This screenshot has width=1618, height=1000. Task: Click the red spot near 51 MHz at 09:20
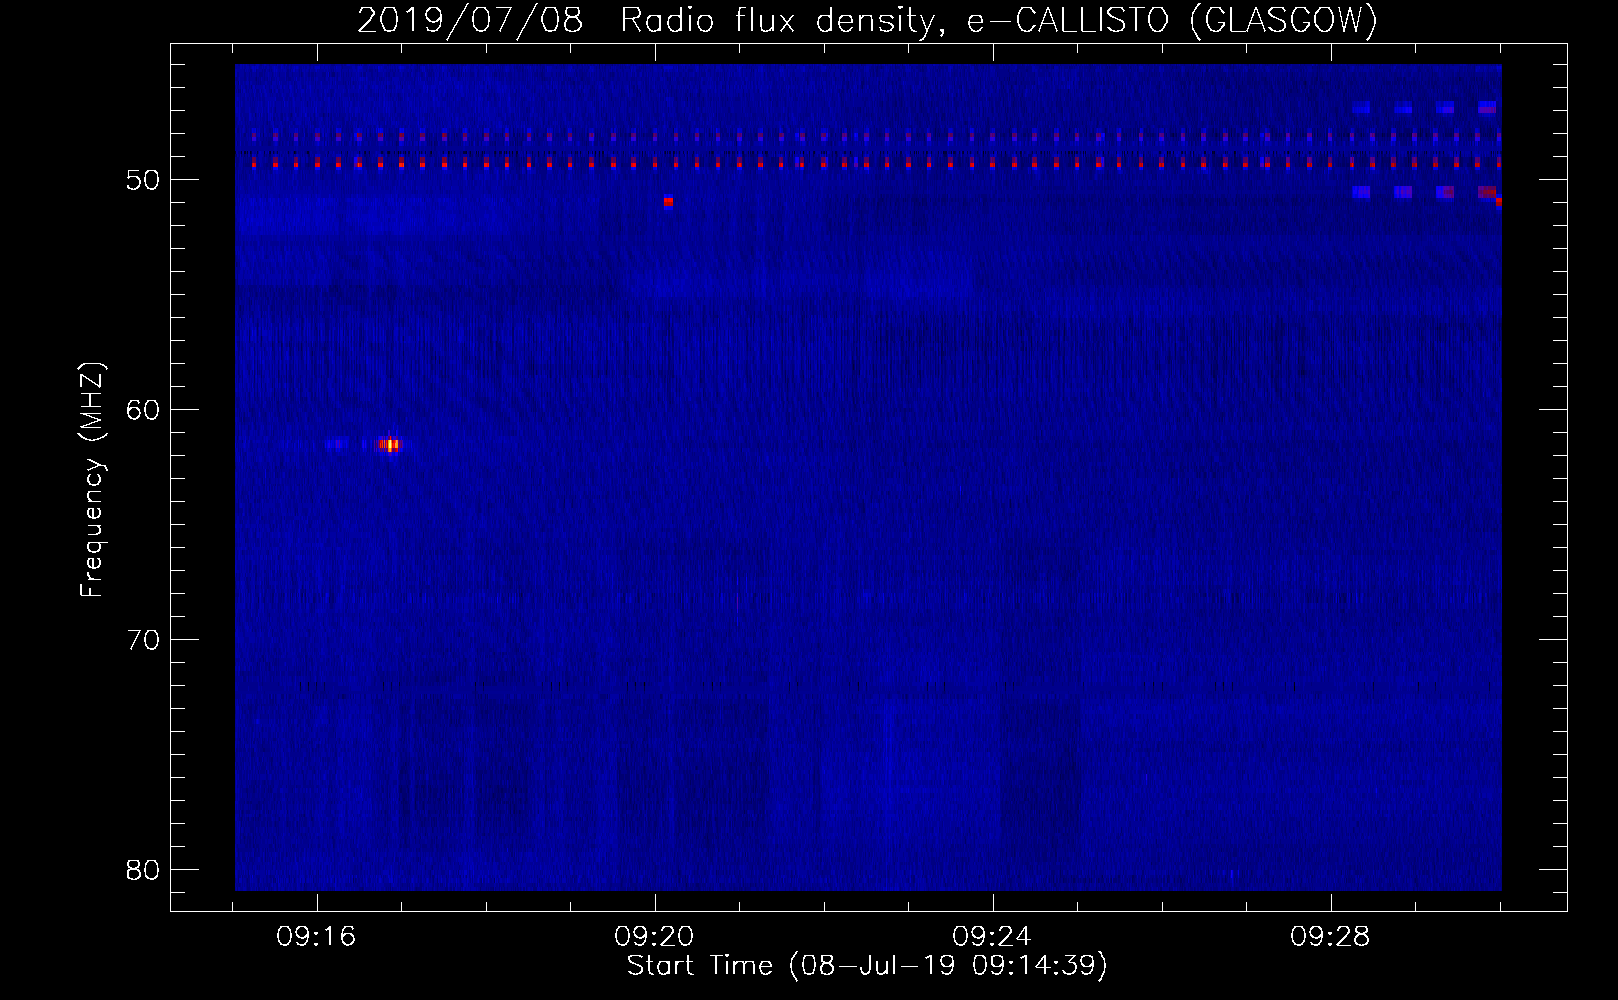668,202
